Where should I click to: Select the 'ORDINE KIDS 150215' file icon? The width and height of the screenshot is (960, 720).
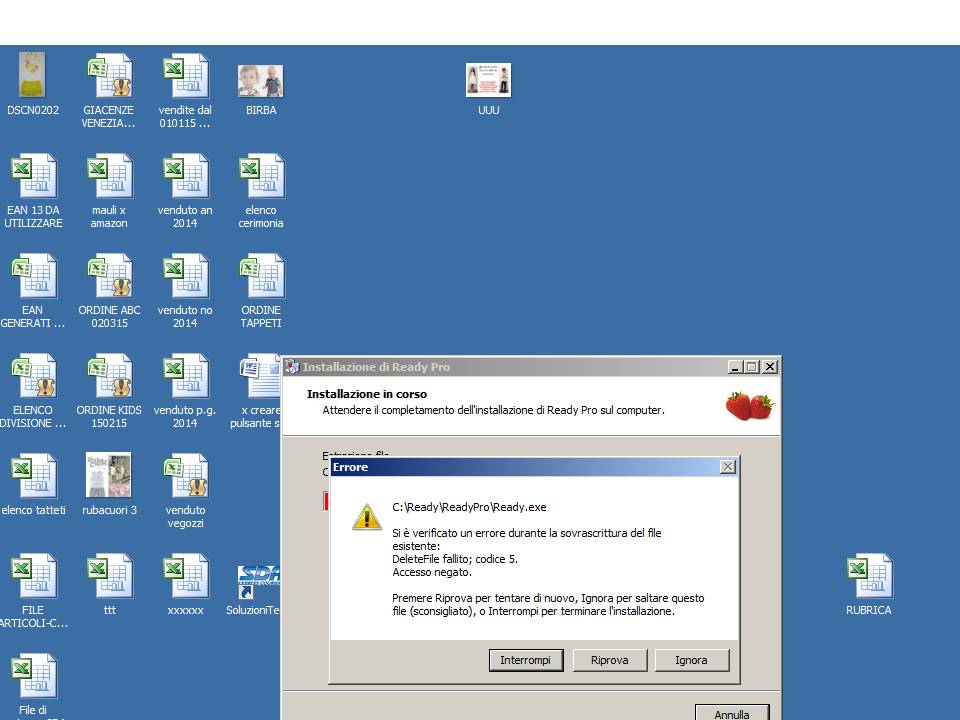tap(110, 375)
